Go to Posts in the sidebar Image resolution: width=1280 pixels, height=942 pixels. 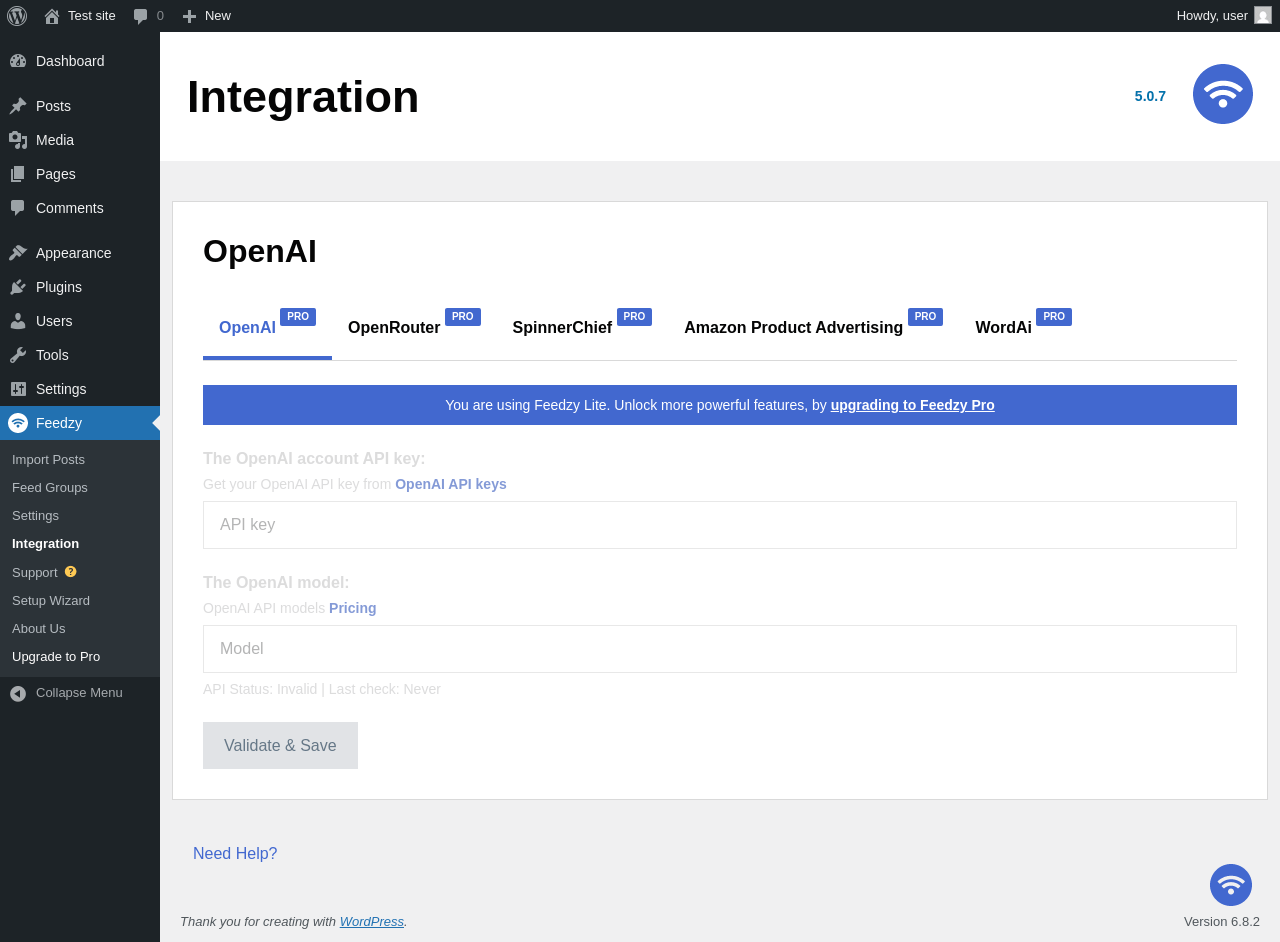[80, 106]
